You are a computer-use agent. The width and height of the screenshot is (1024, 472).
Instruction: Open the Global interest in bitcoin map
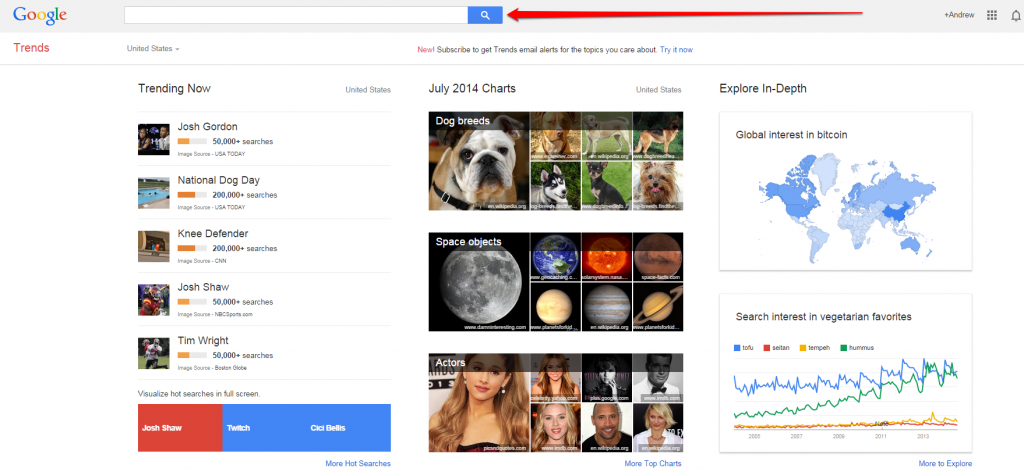coord(846,208)
